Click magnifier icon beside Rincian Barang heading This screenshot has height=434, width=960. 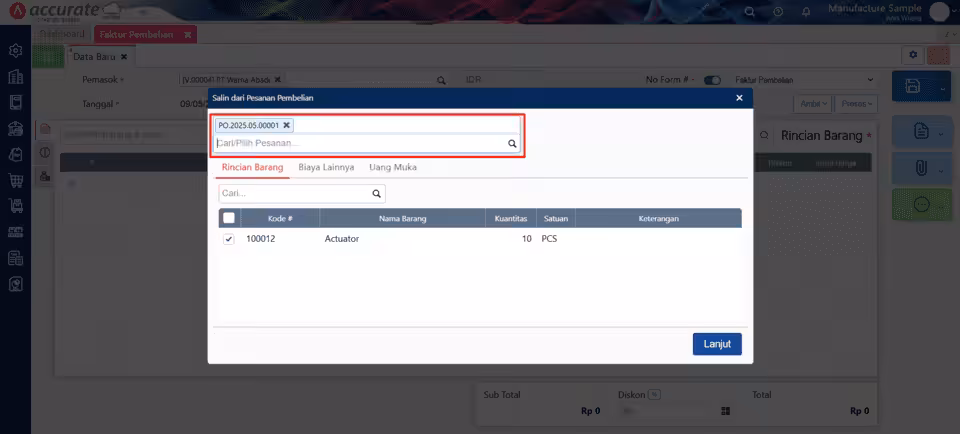pos(764,135)
